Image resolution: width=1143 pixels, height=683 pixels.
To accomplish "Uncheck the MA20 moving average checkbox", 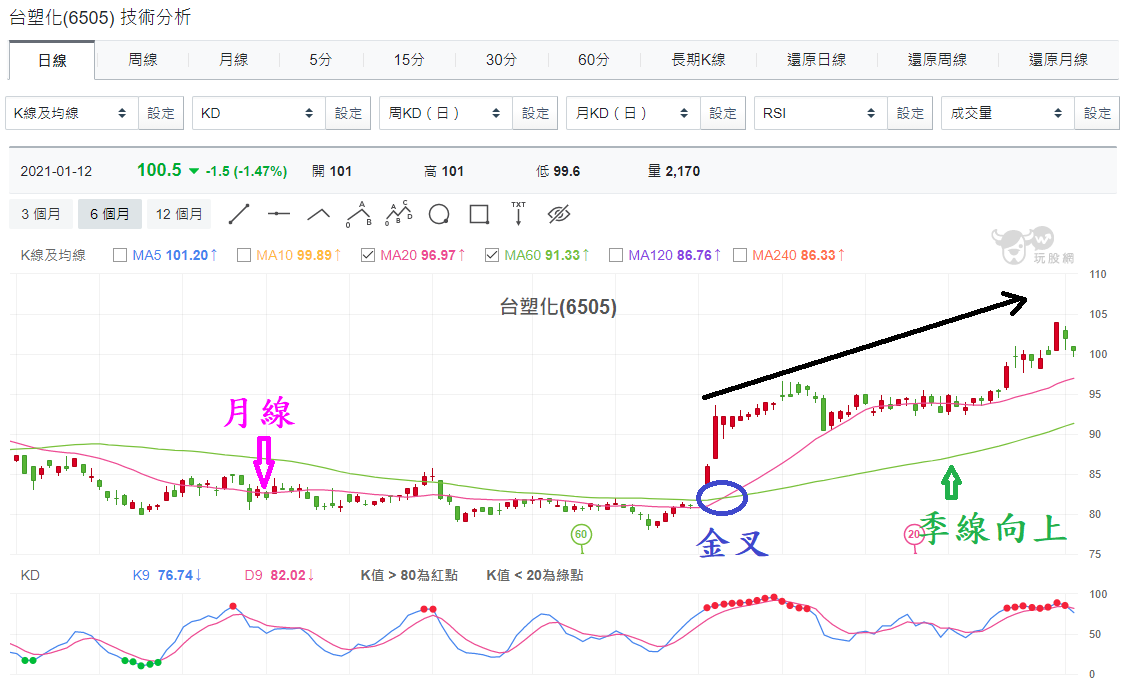I will click(368, 255).
